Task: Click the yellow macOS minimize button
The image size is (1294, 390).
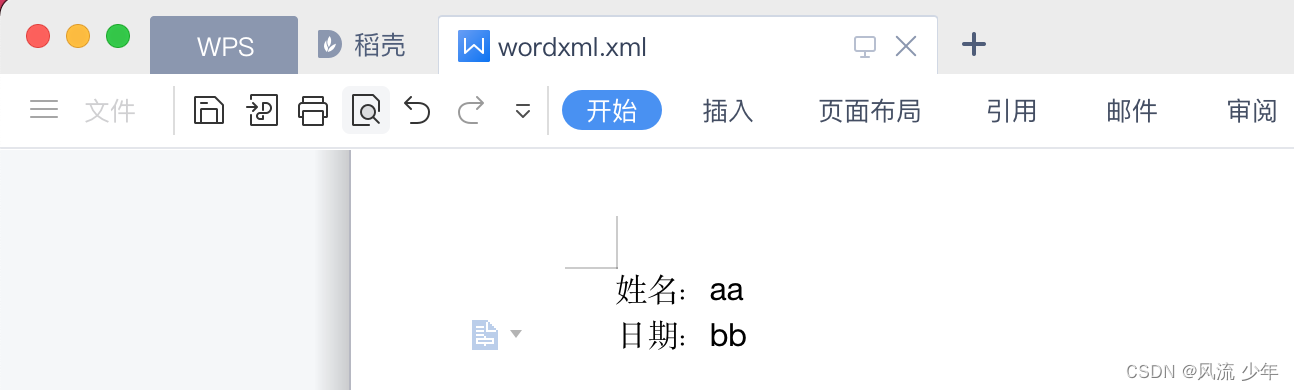Action: (x=78, y=37)
